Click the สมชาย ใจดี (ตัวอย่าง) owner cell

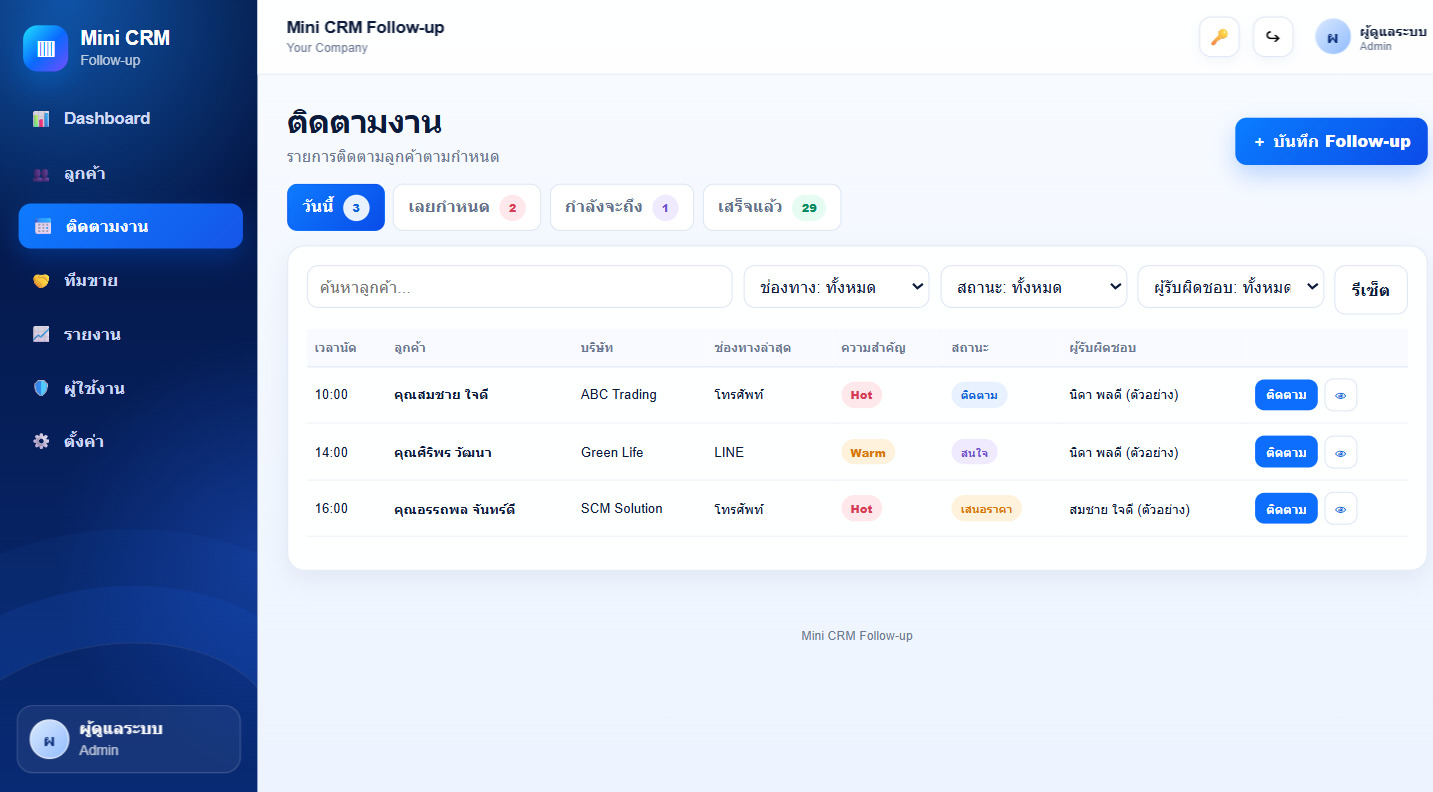click(x=1129, y=509)
